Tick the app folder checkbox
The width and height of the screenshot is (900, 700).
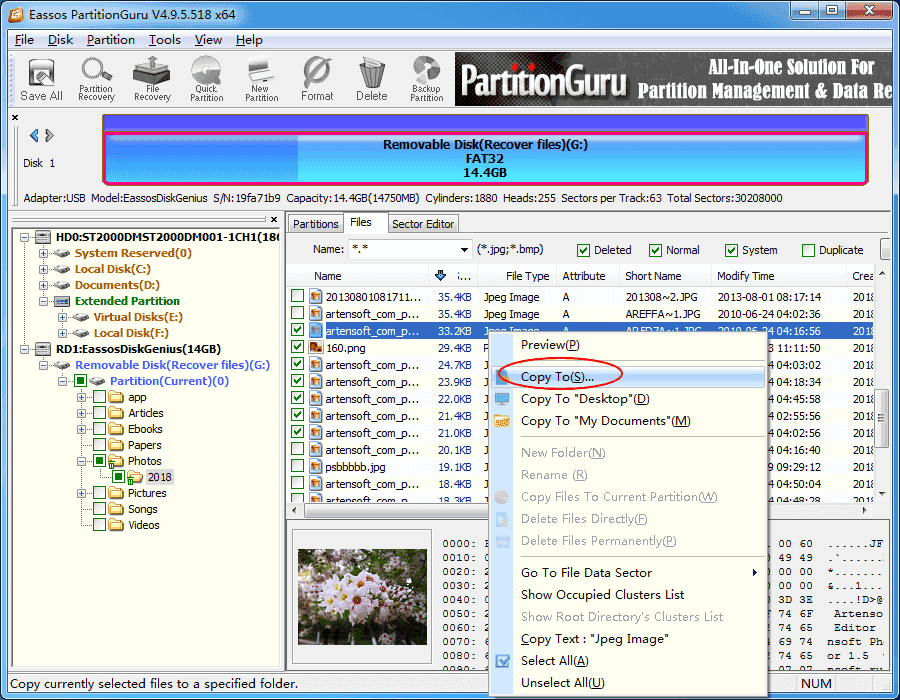(x=99, y=397)
